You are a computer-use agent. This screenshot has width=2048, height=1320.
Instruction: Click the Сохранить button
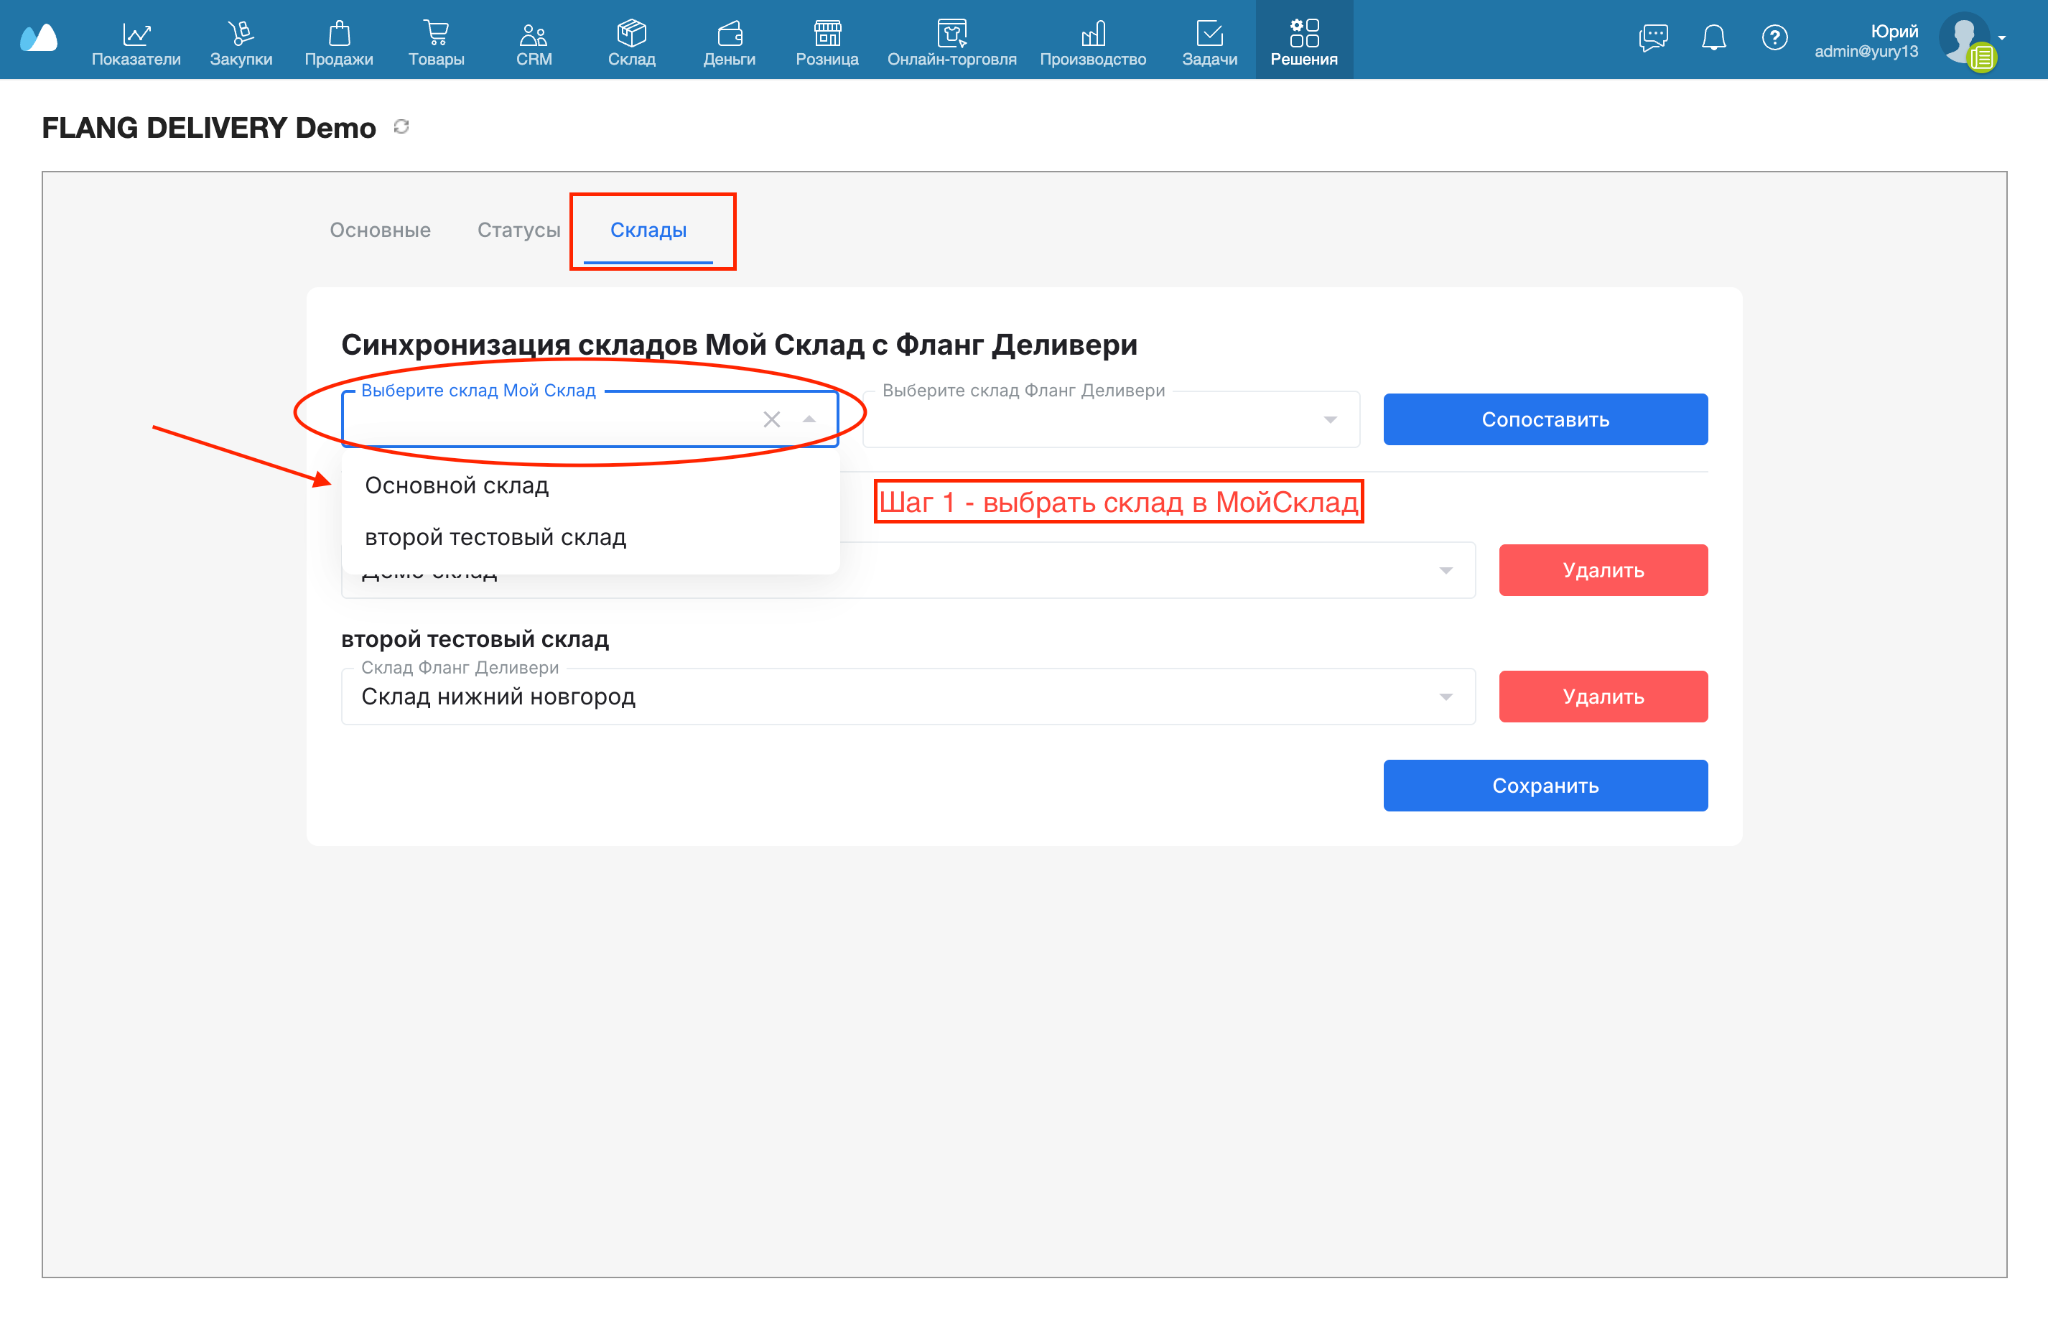[1545, 786]
